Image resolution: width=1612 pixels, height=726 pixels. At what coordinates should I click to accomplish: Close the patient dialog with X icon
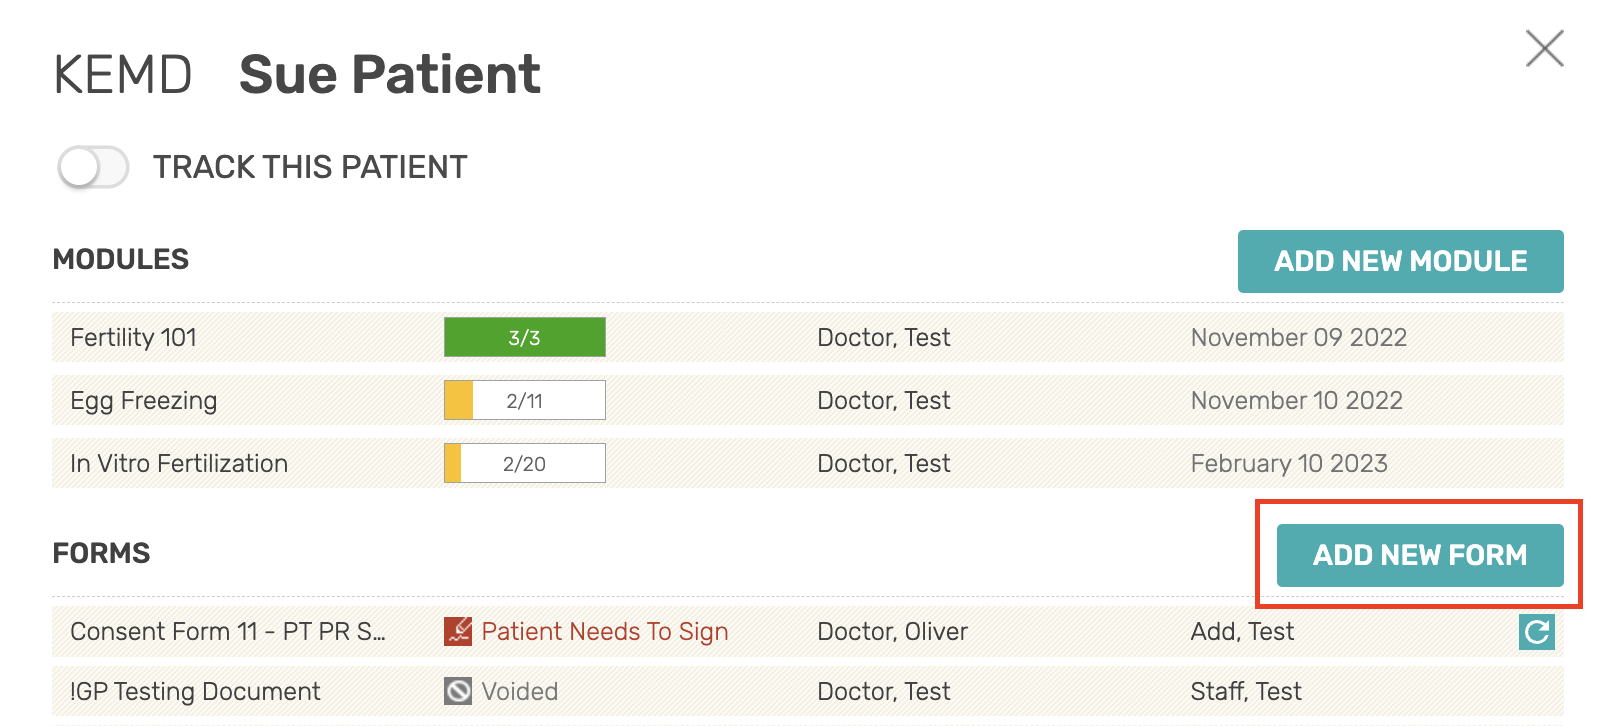(1545, 48)
